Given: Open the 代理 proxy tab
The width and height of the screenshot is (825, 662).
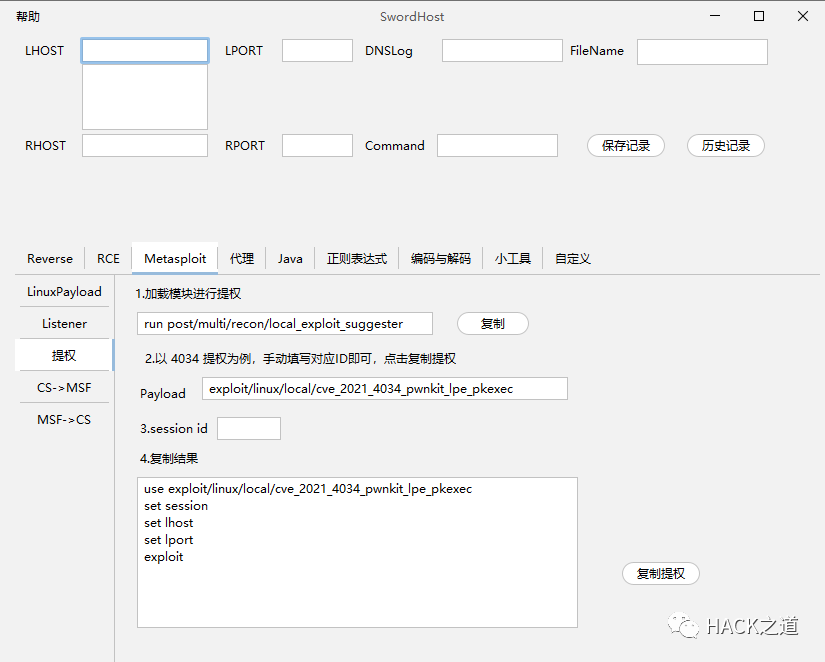Looking at the screenshot, I should tap(242, 259).
